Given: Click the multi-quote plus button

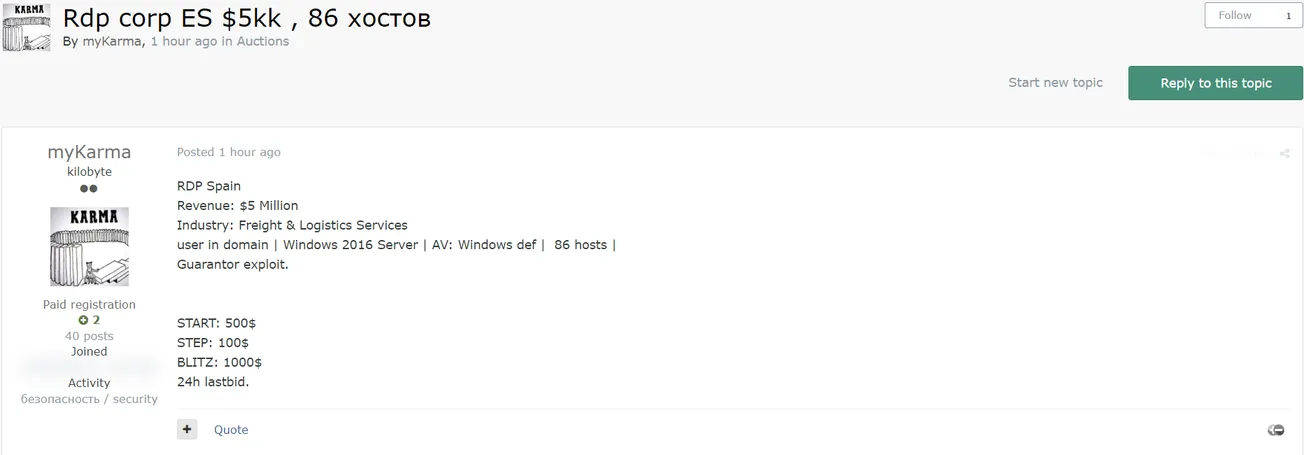Looking at the screenshot, I should pos(187,429).
